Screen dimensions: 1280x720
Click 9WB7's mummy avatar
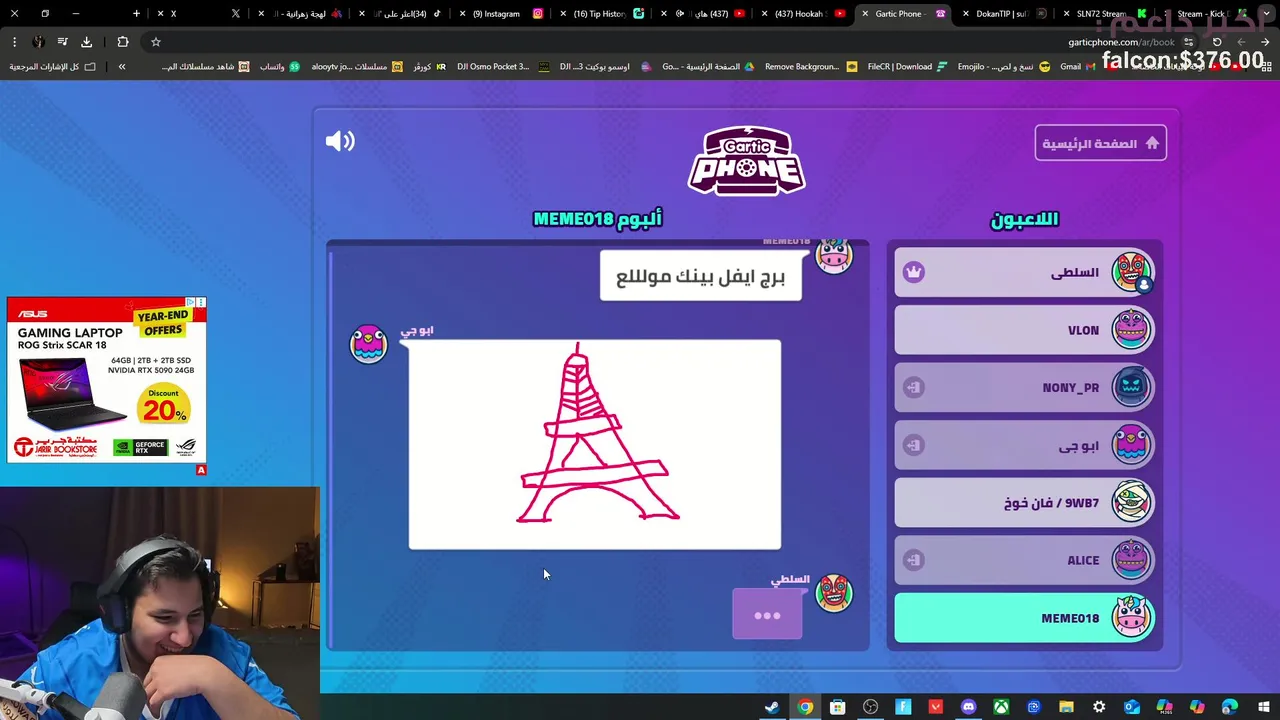(1131, 503)
